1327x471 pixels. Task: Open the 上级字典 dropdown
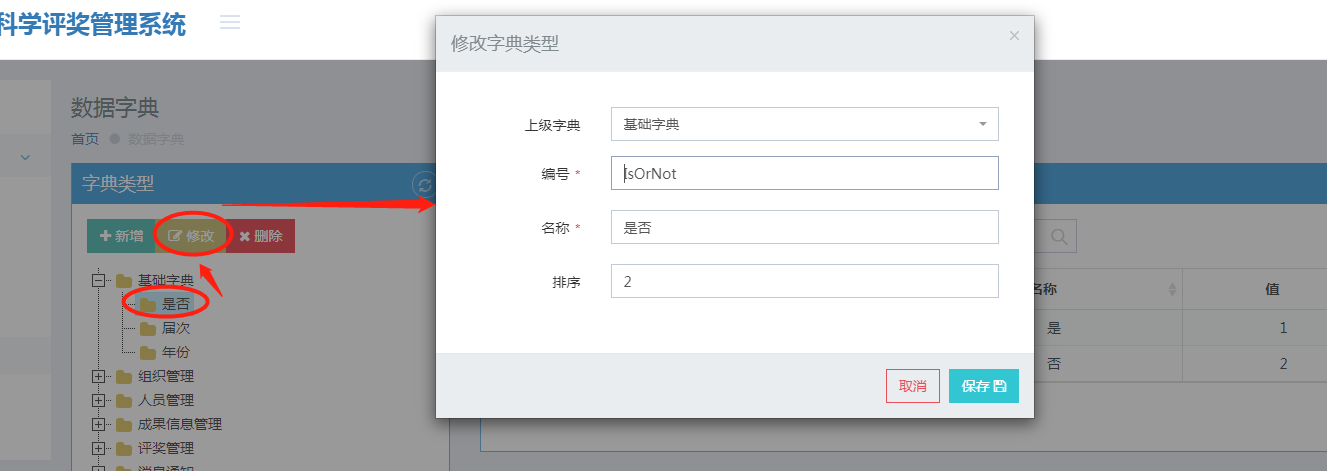[805, 124]
